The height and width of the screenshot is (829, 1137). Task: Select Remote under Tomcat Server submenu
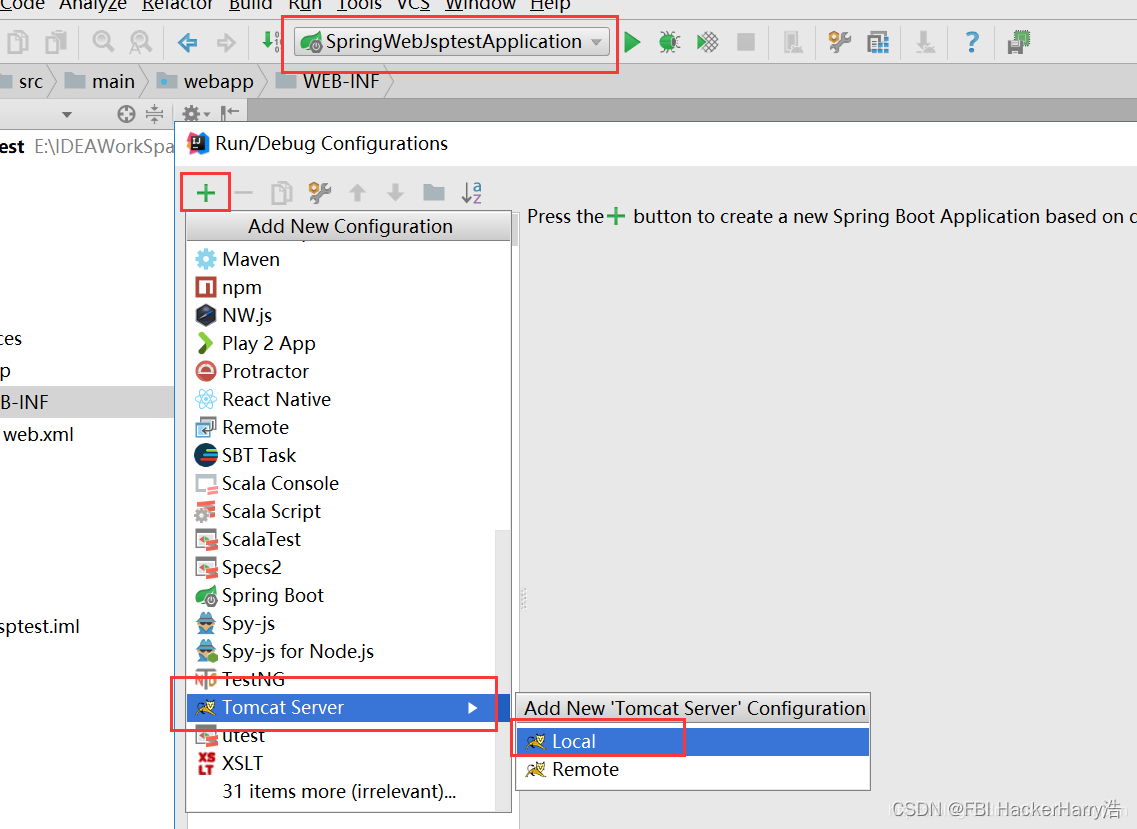[x=692, y=770]
